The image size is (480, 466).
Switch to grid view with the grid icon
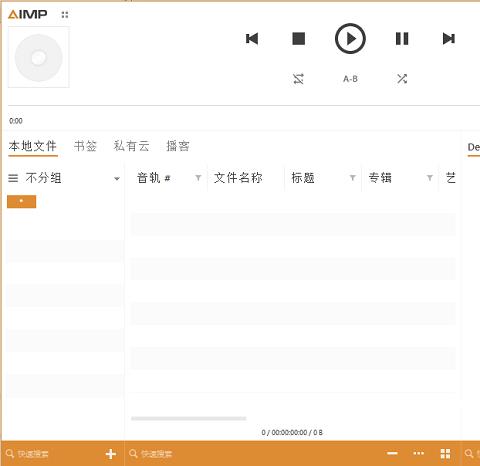(445, 454)
